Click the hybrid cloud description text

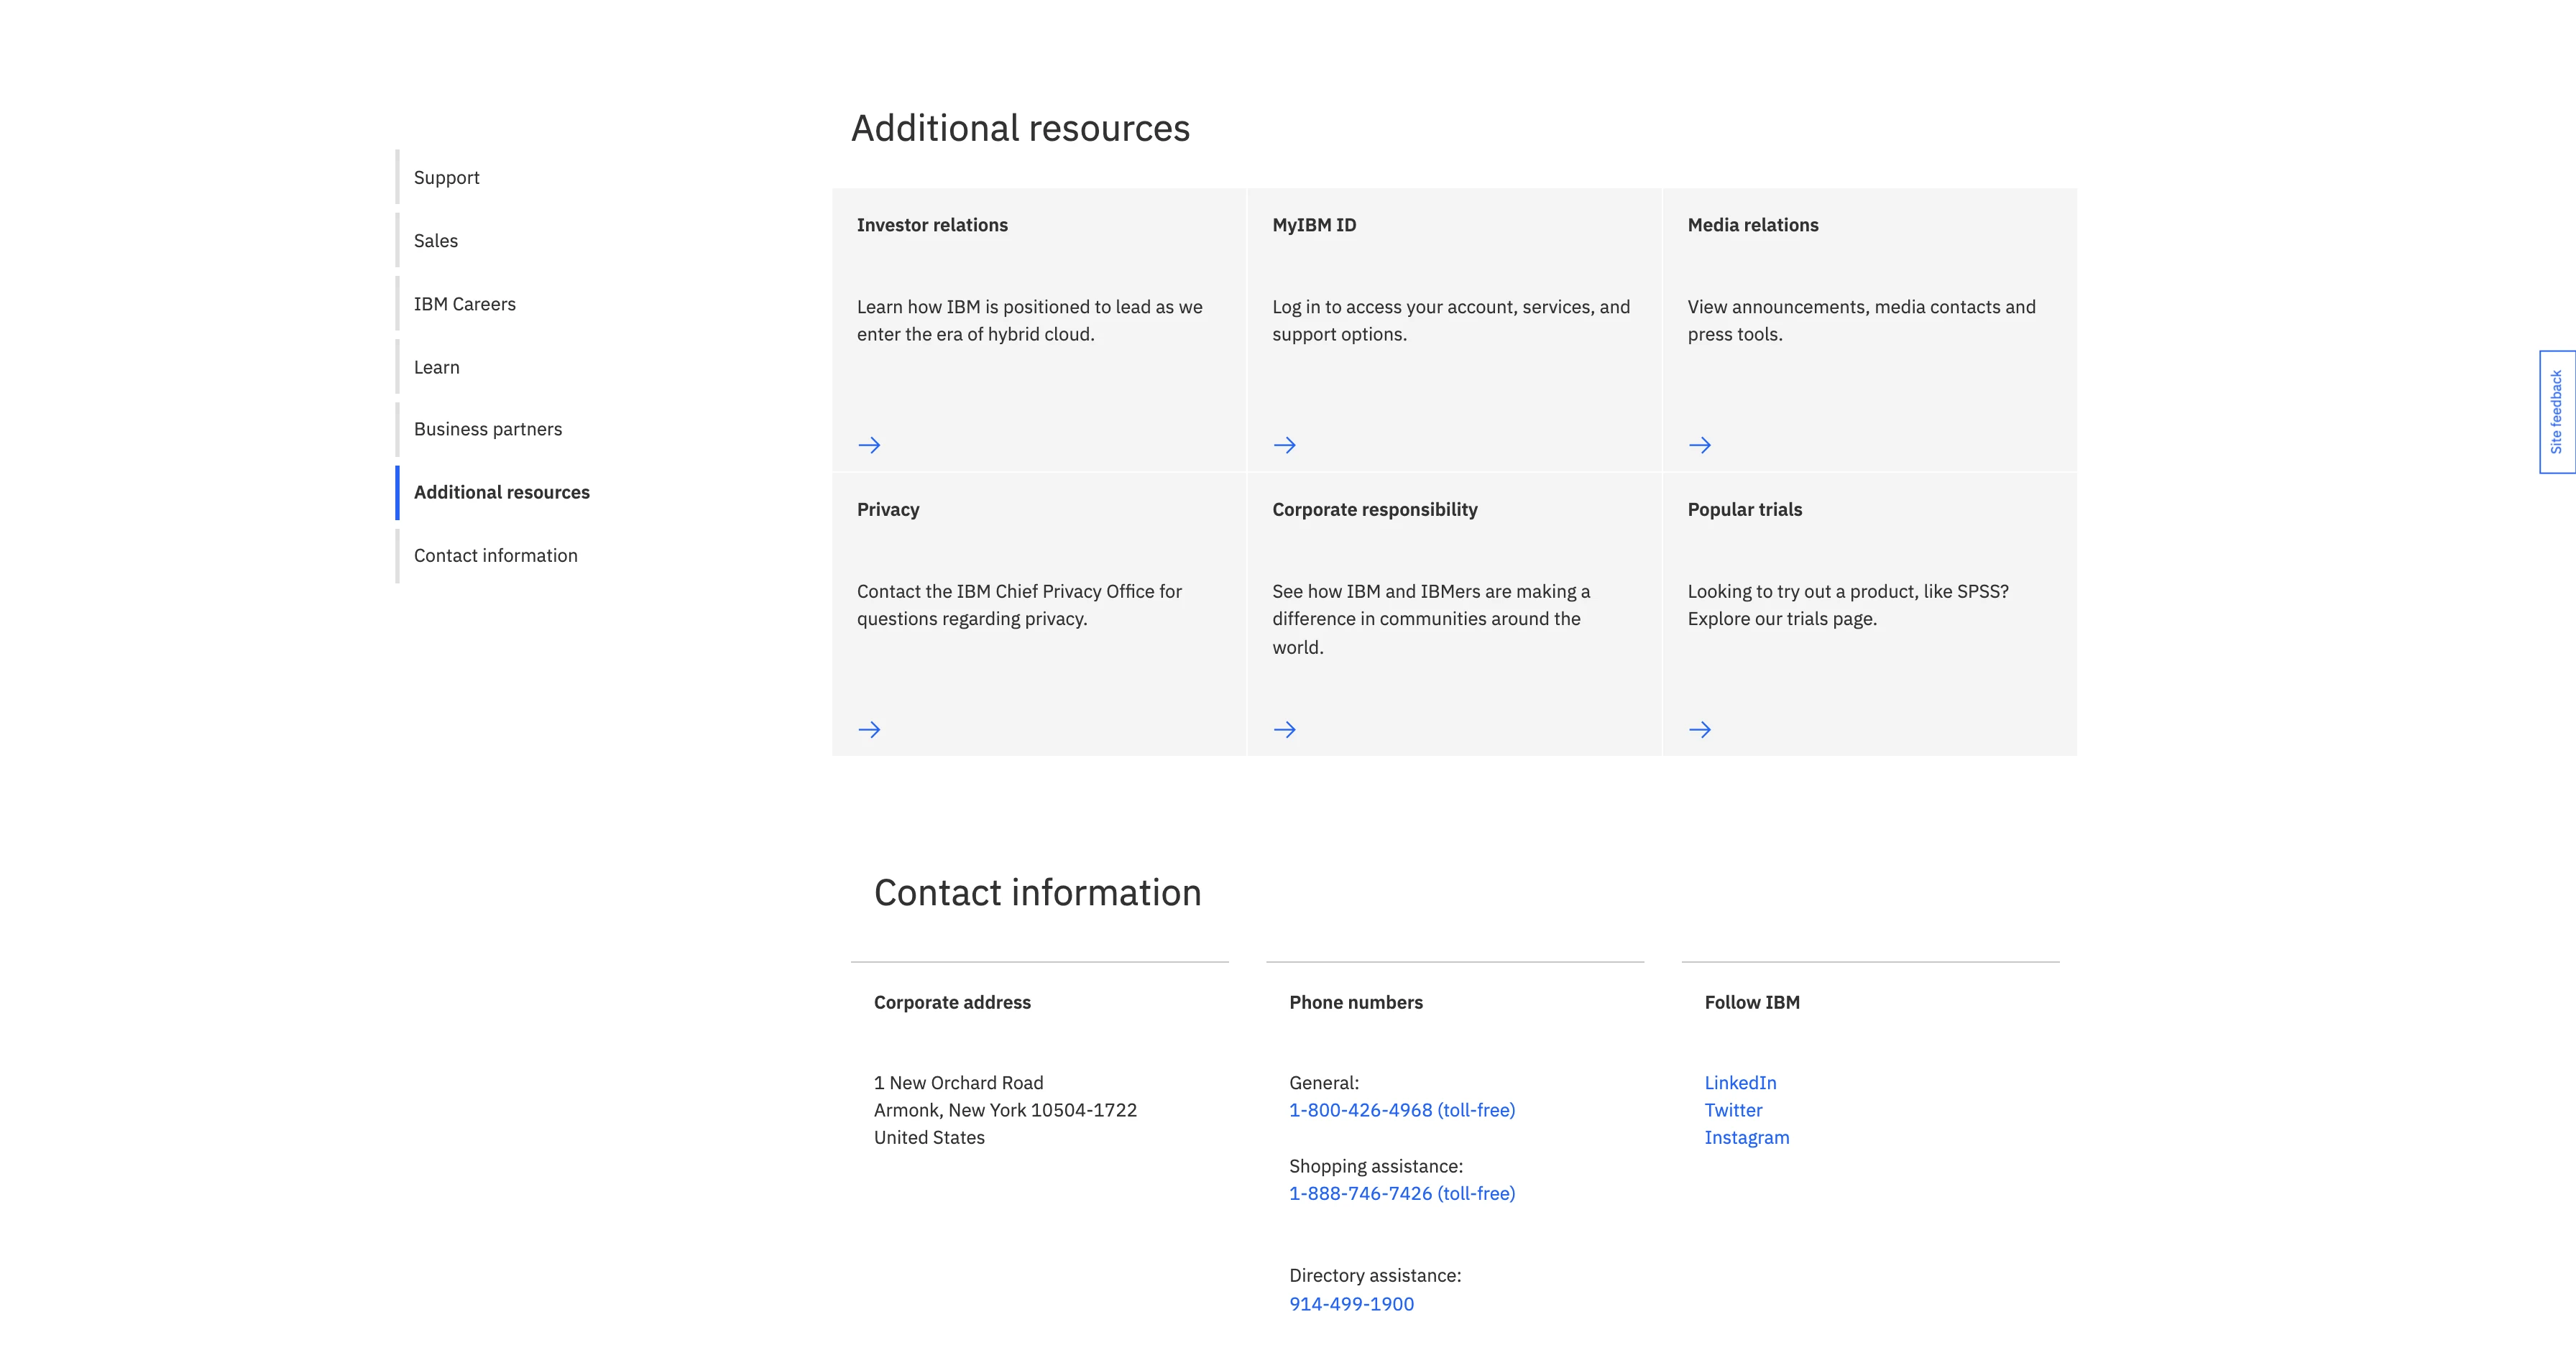click(1030, 320)
